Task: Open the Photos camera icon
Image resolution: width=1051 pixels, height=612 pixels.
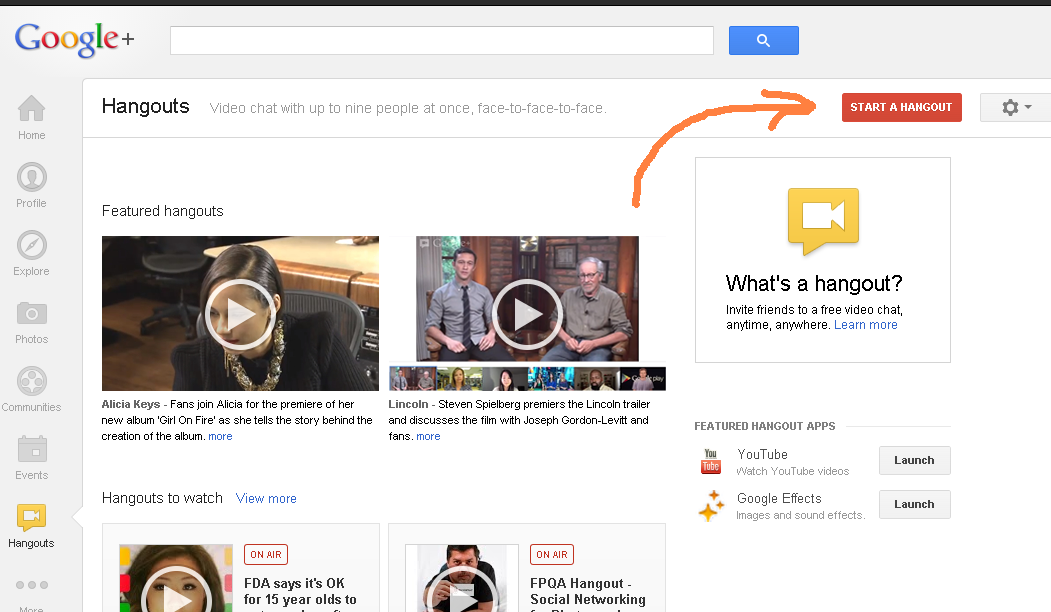Action: (x=32, y=313)
